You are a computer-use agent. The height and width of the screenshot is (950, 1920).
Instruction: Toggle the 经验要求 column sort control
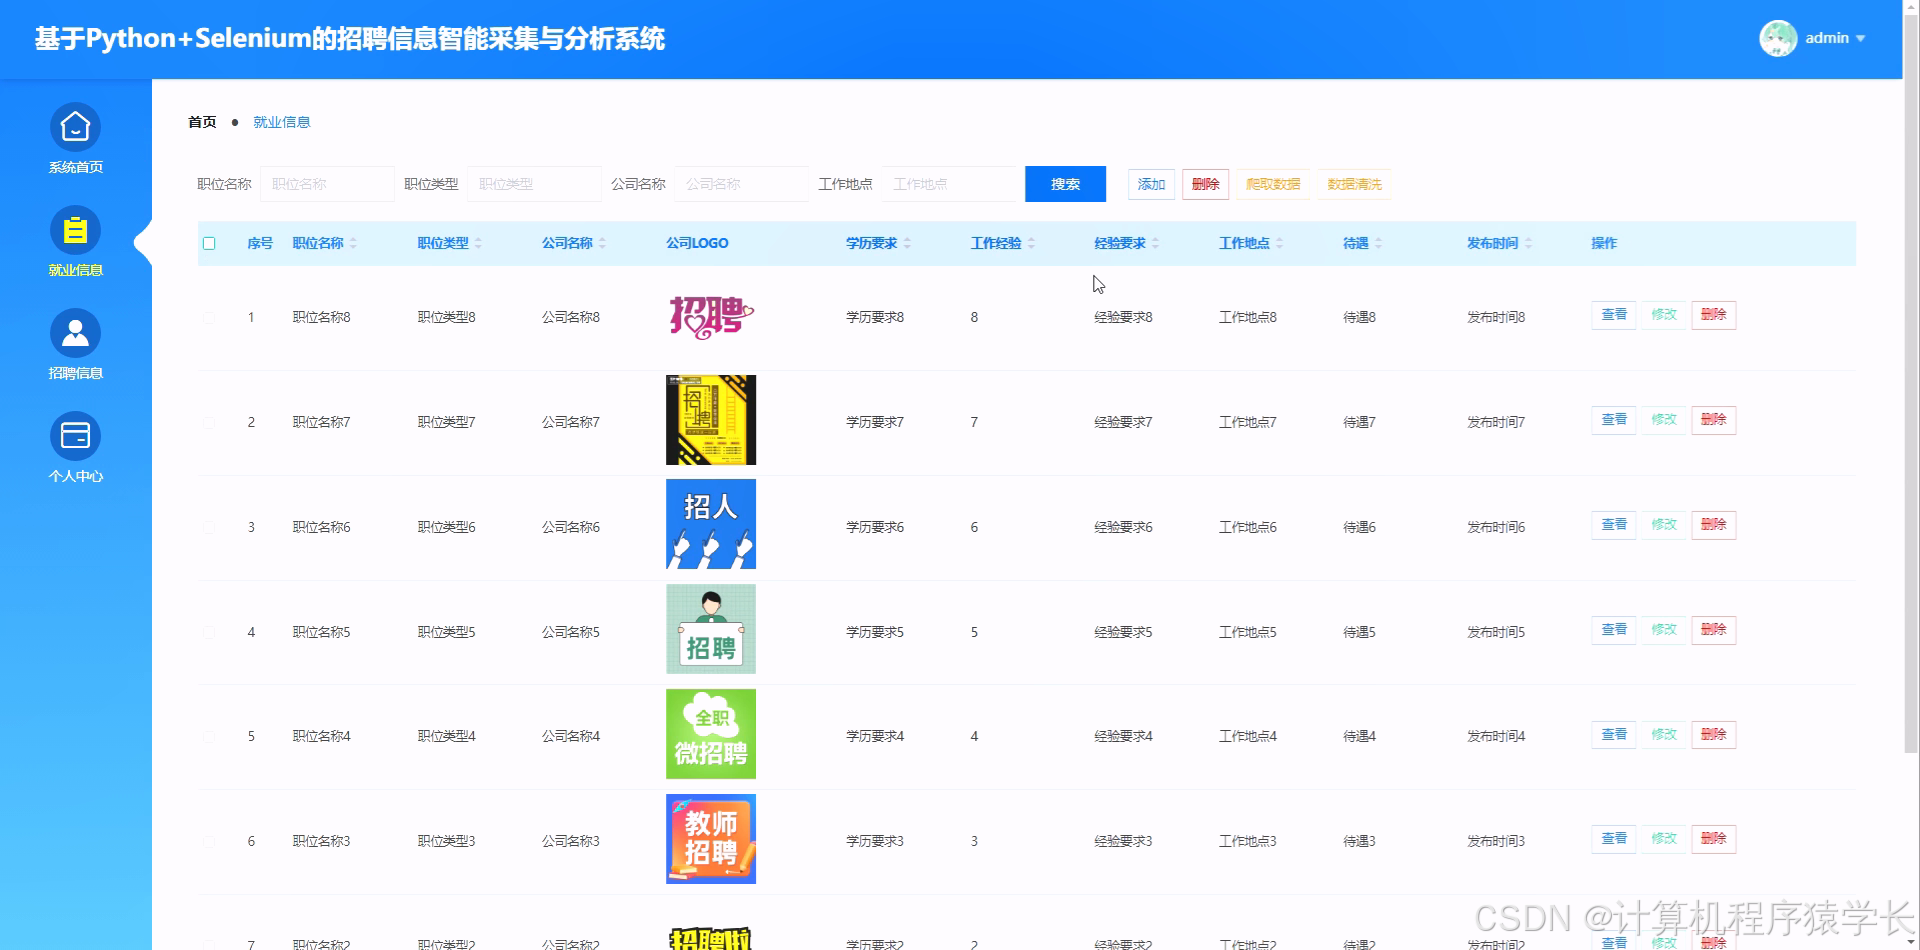(1157, 242)
